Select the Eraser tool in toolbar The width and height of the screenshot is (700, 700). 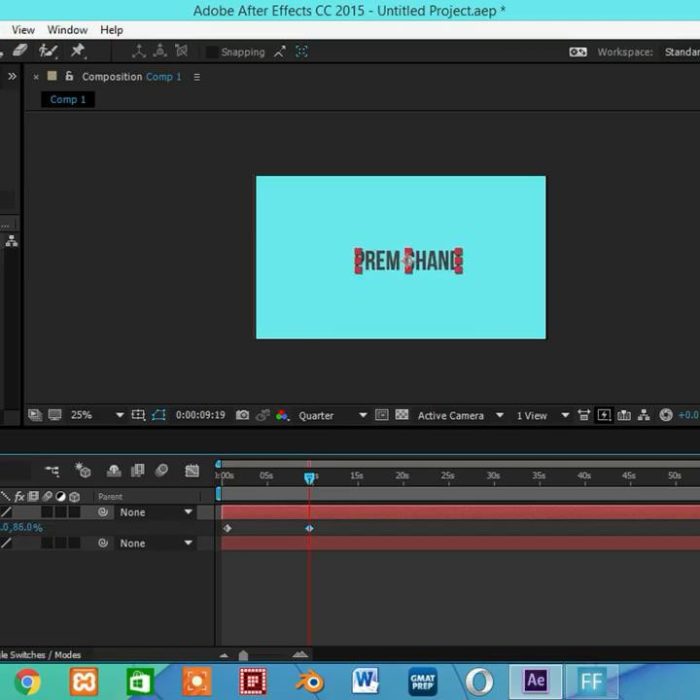(21, 51)
